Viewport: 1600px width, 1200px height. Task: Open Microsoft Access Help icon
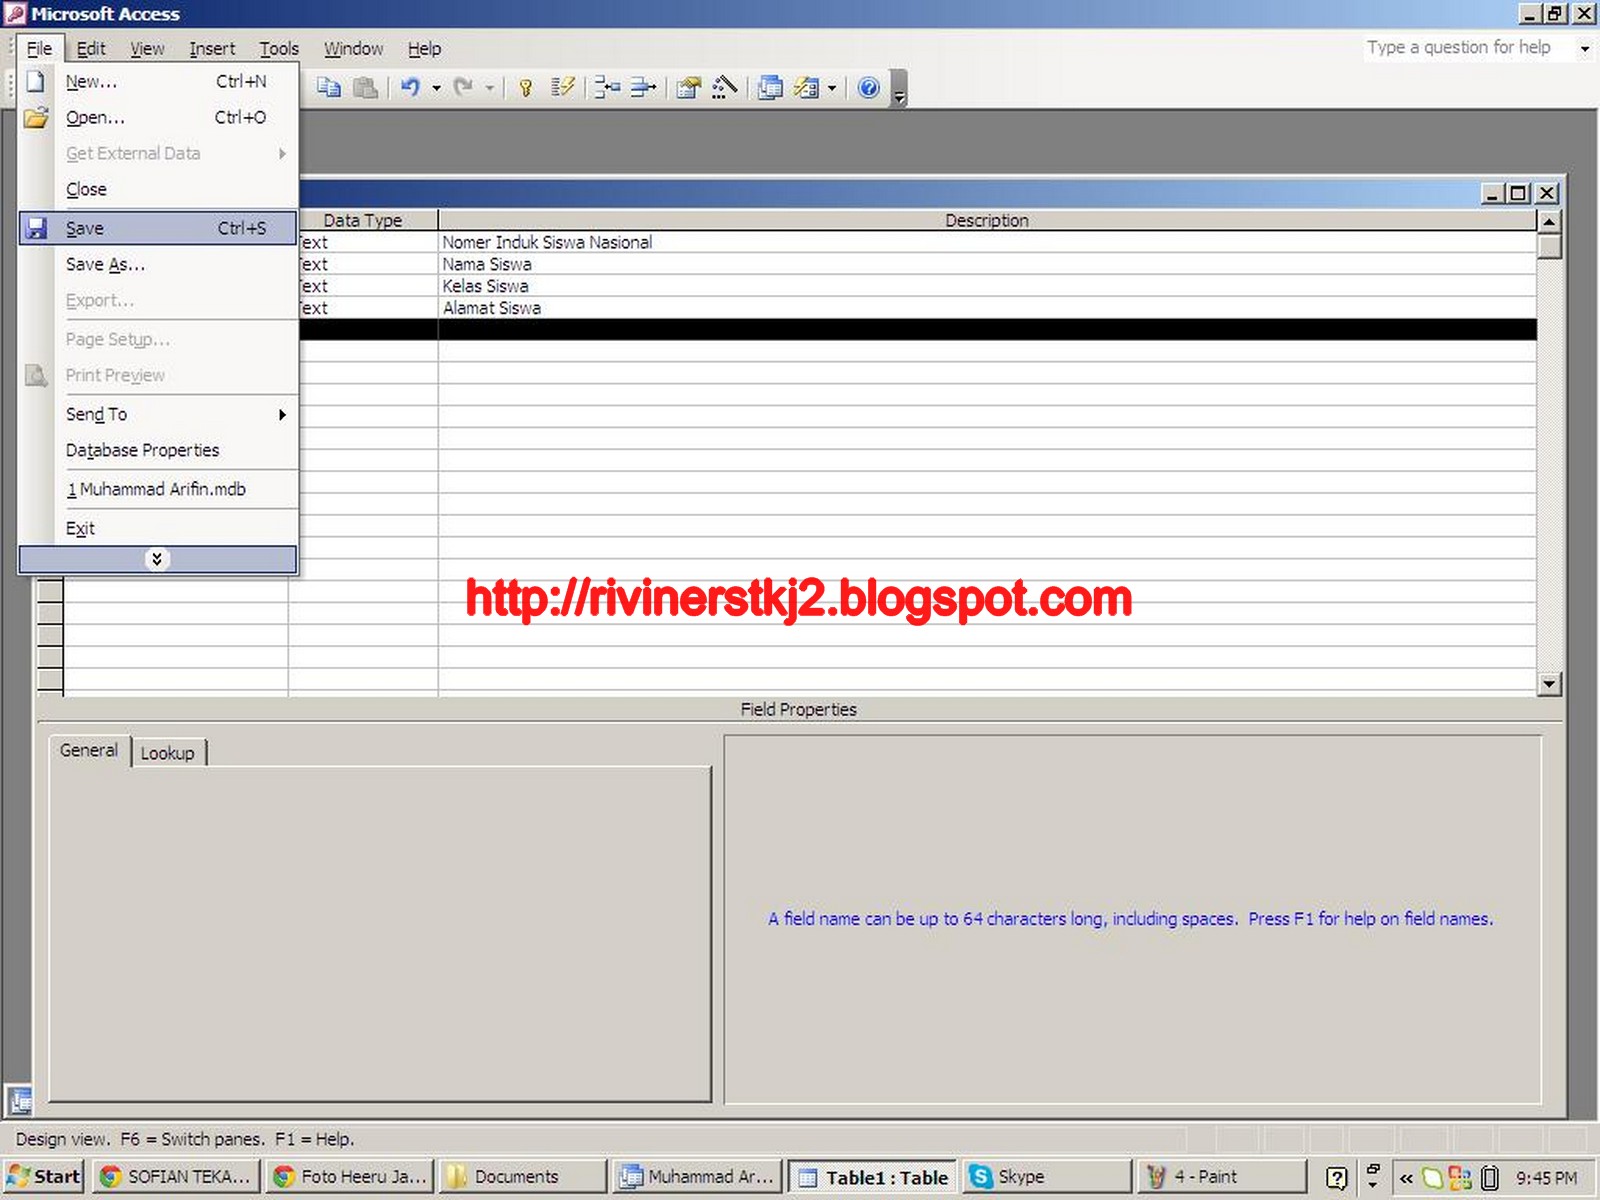(869, 88)
